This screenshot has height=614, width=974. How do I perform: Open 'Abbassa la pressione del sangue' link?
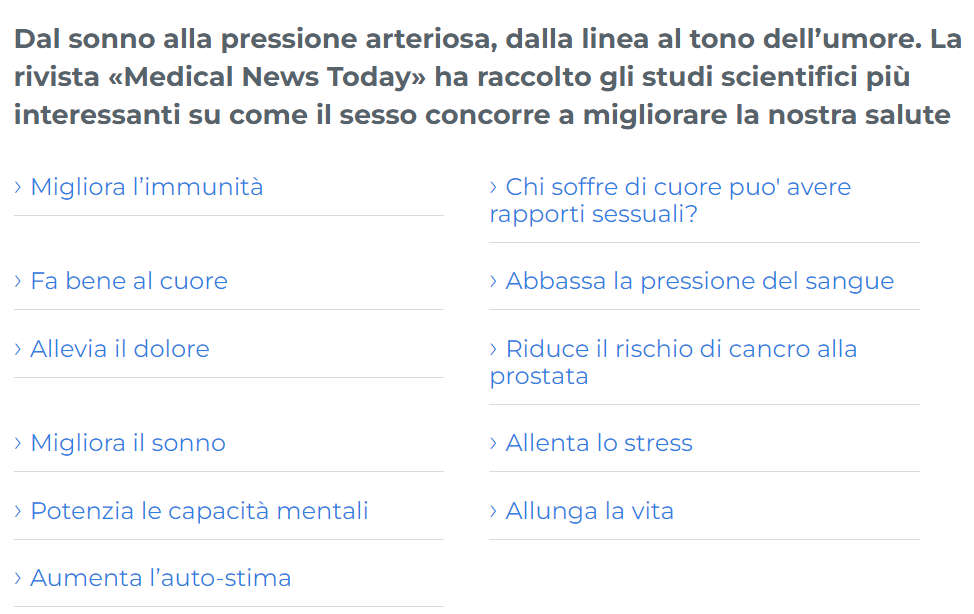[x=699, y=281]
